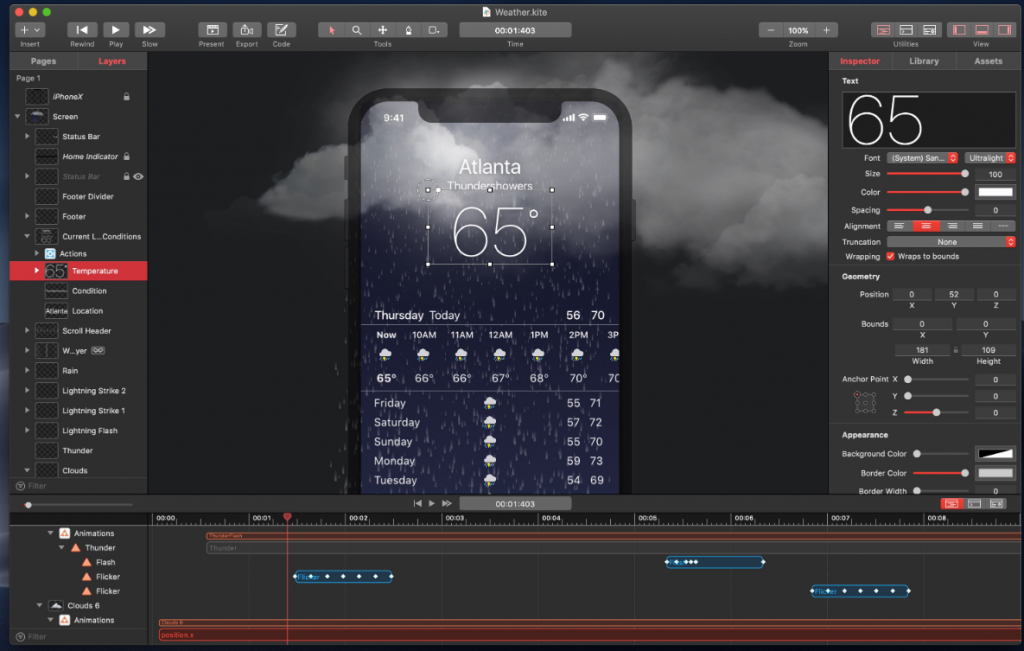Toggle the lock on Home Indicator layer
The width and height of the screenshot is (1024, 651).
127,157
